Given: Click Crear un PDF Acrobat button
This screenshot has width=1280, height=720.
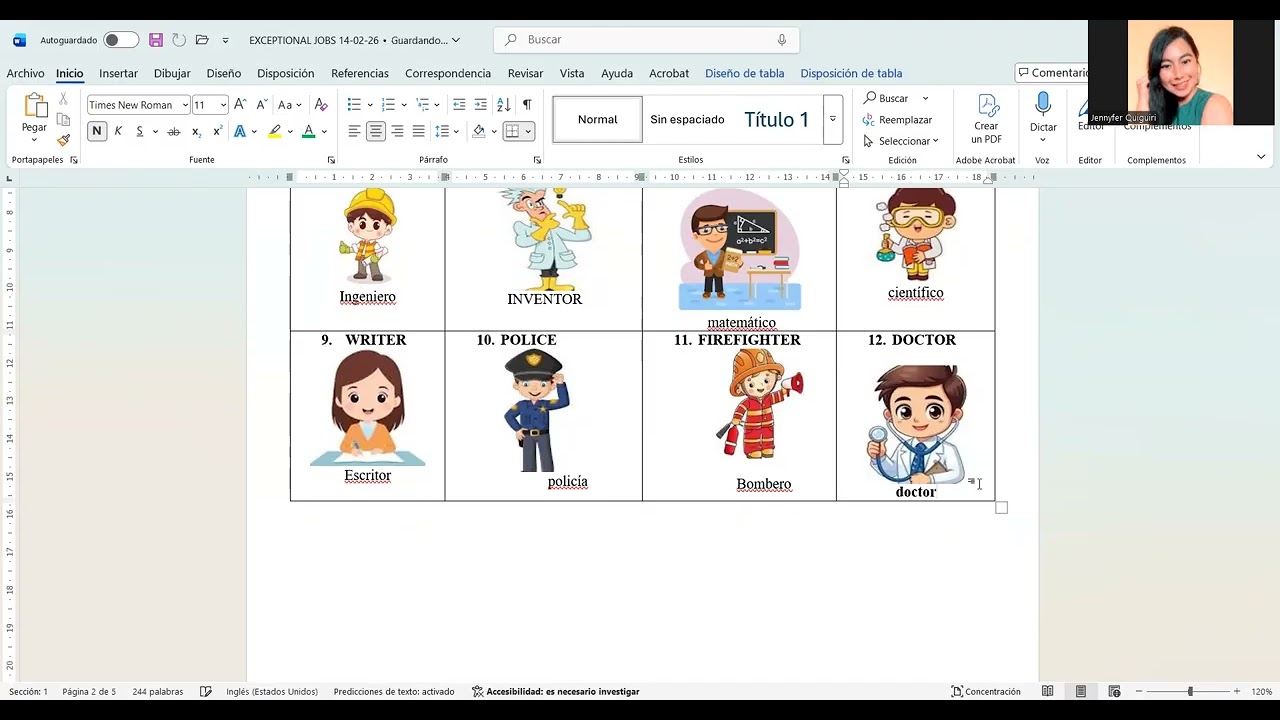Looking at the screenshot, I should coord(986,119).
